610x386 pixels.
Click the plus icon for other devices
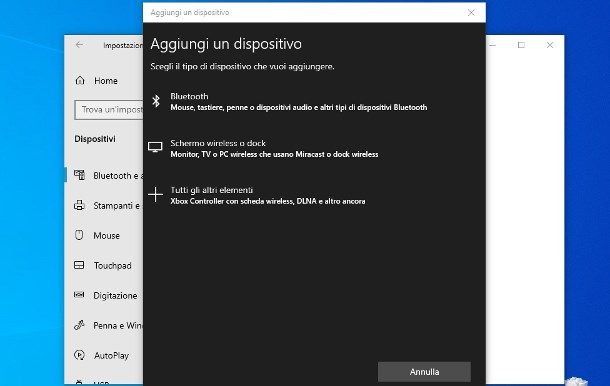[155, 194]
